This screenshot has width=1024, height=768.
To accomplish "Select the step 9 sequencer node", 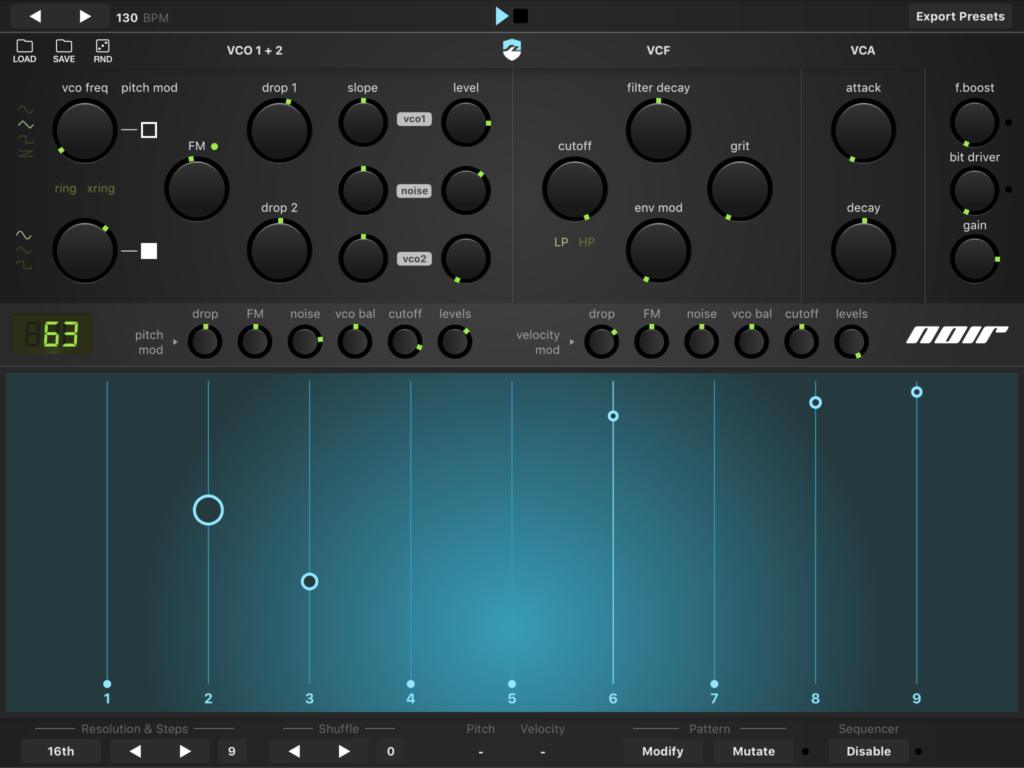I will click(917, 392).
